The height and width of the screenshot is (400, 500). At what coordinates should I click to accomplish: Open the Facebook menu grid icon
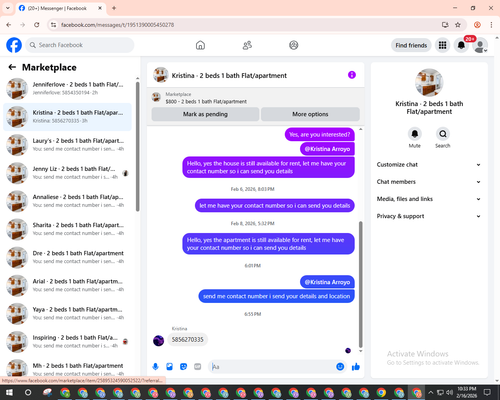click(442, 45)
